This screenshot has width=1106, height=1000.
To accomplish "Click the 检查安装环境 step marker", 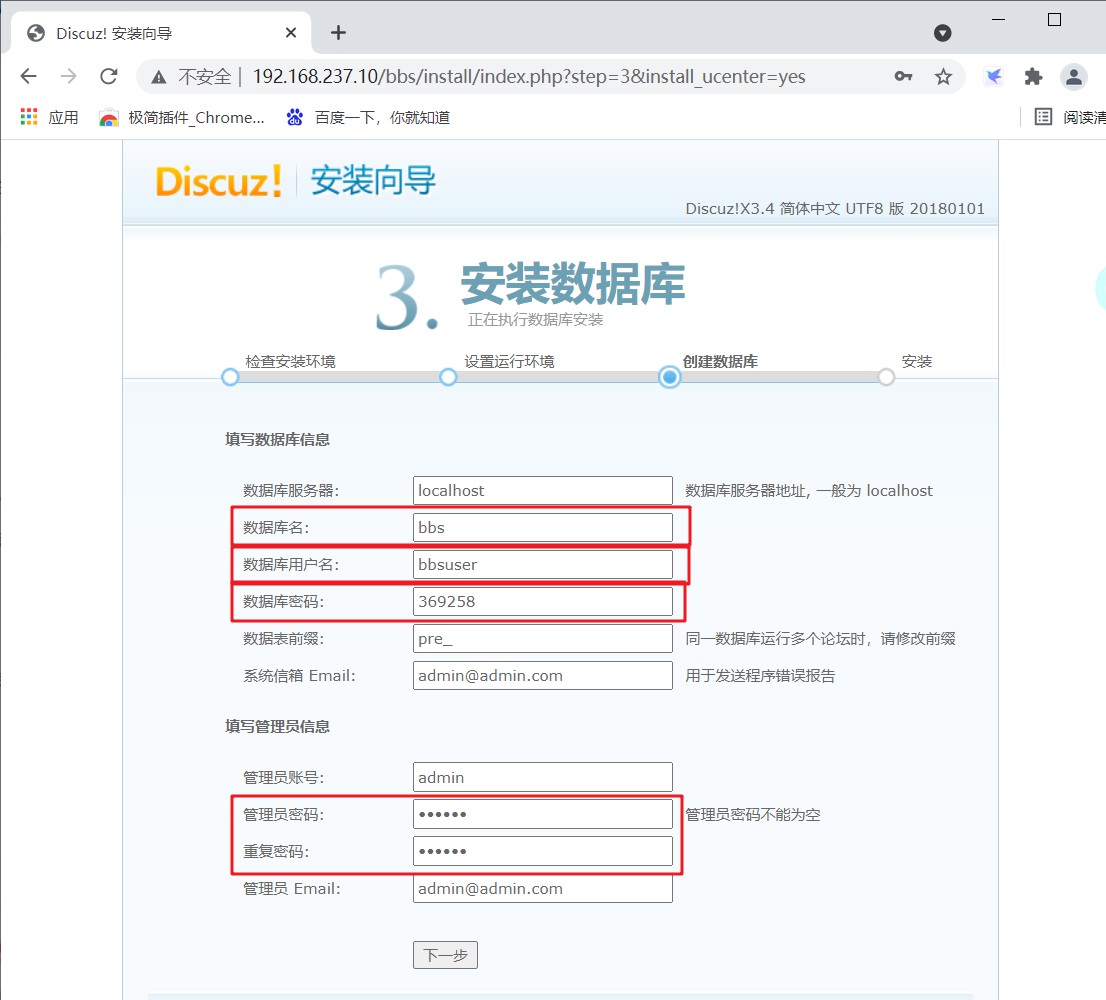I will (x=230, y=377).
